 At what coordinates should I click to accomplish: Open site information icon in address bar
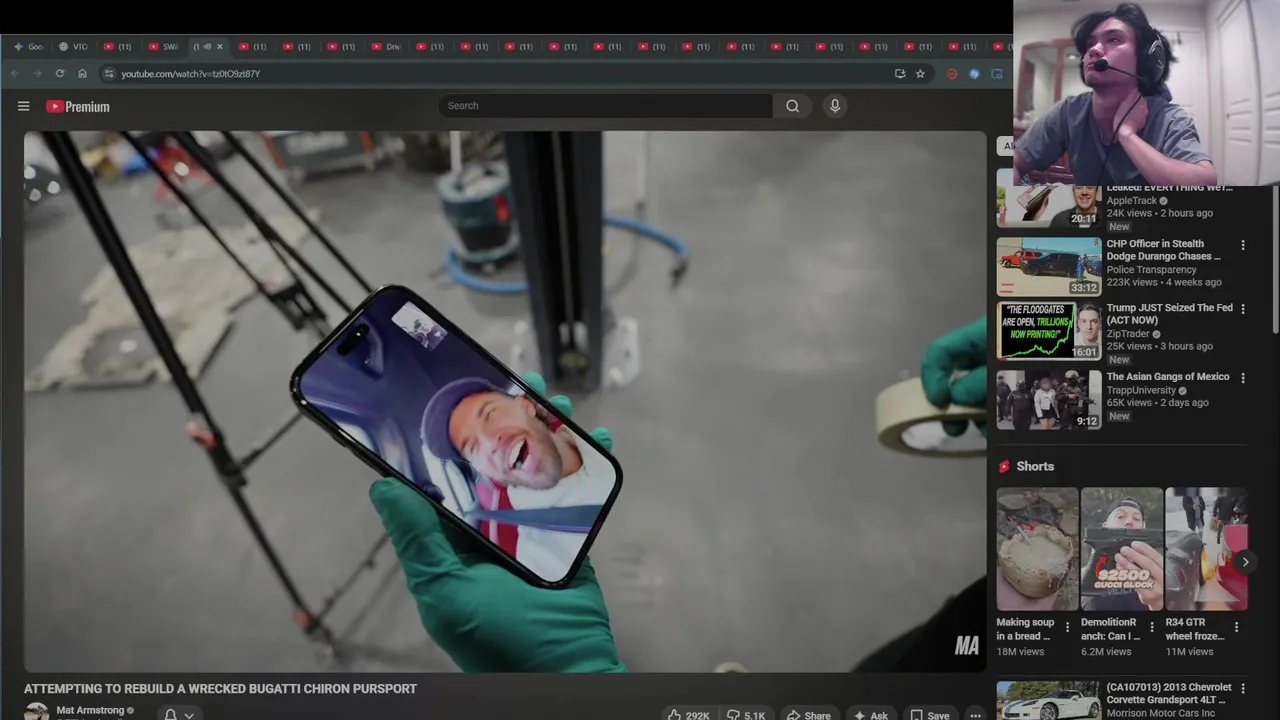click(109, 74)
